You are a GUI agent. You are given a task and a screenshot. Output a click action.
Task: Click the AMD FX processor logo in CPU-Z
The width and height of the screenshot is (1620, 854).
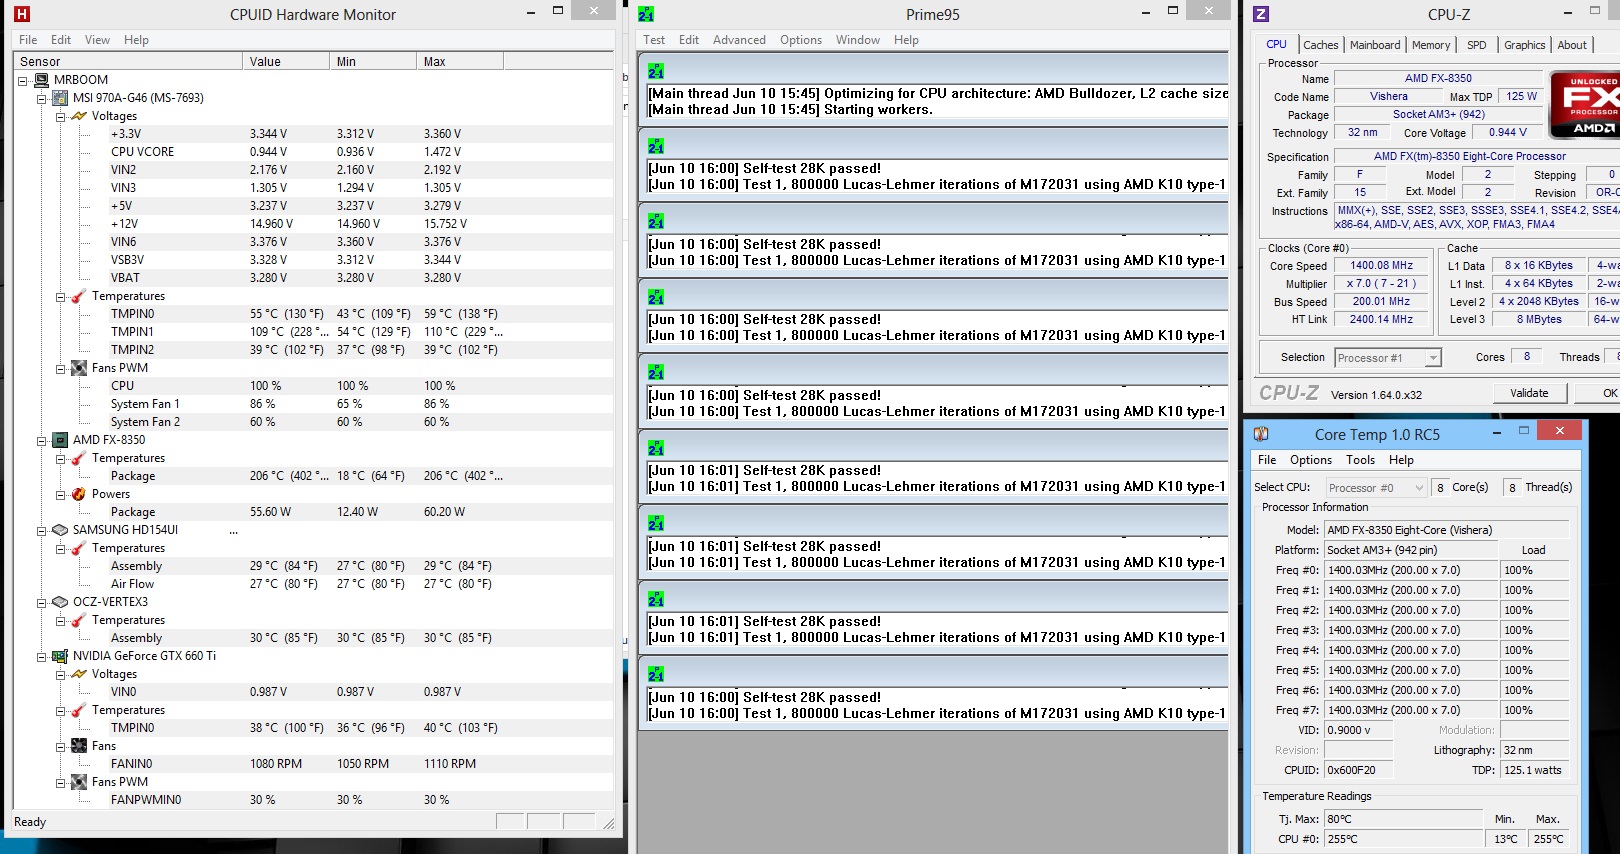1584,104
